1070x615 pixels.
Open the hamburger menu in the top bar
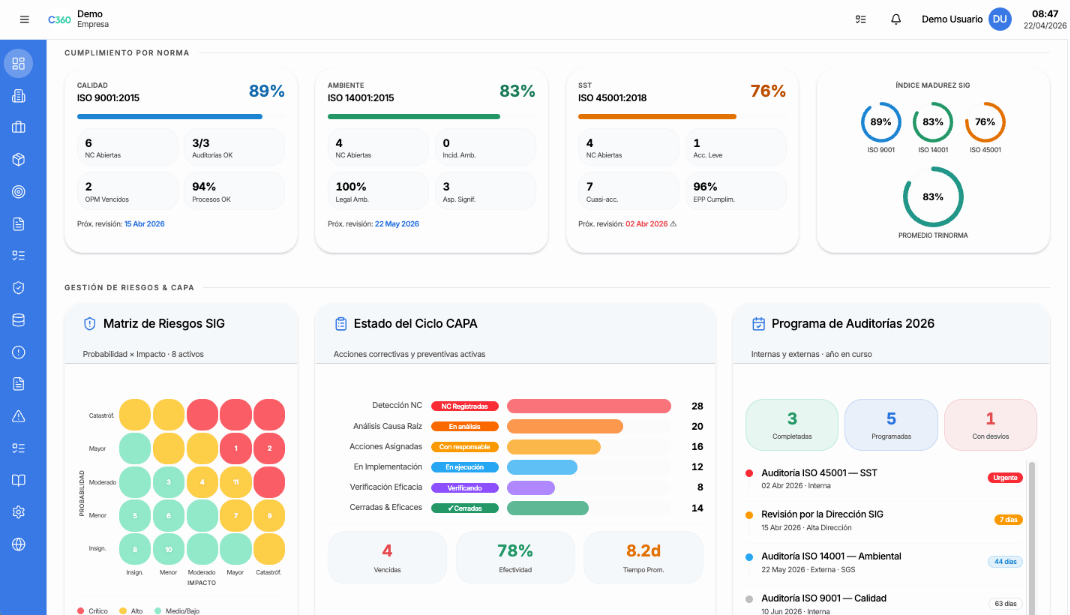(24, 19)
